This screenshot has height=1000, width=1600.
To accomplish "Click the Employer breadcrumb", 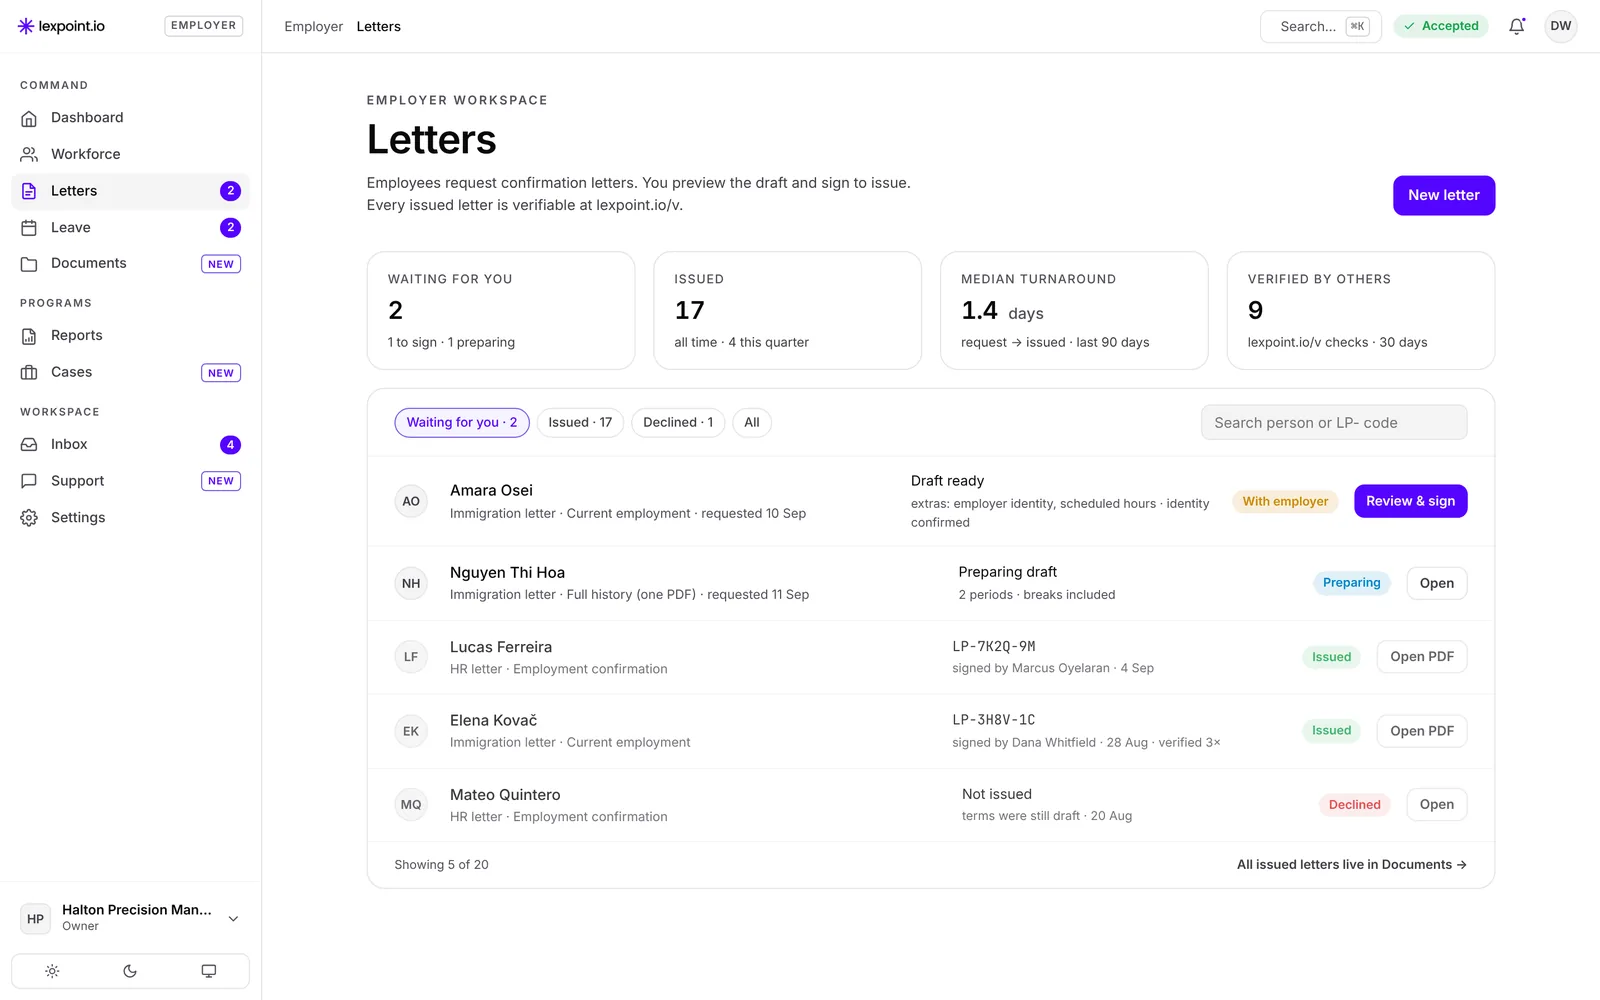I will tap(313, 27).
